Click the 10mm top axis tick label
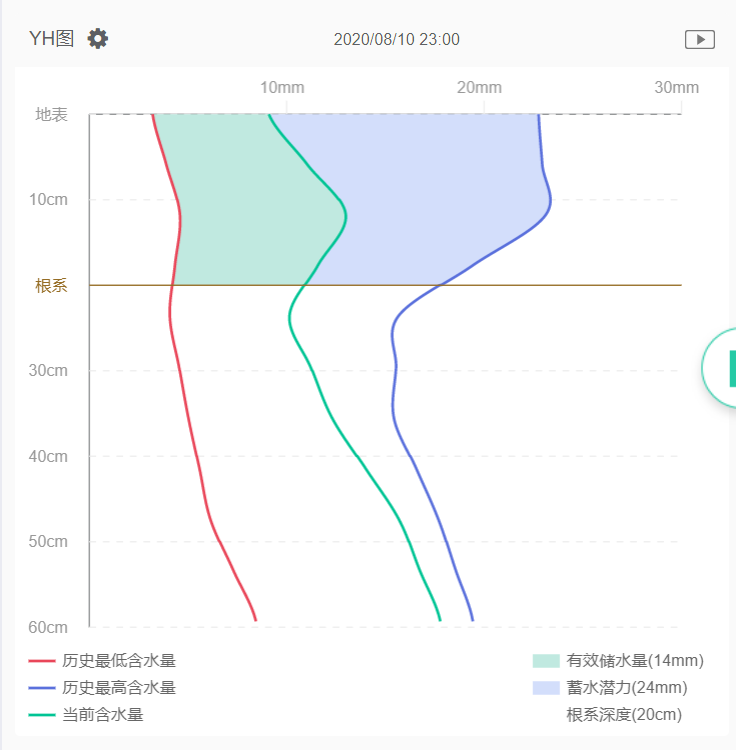 (x=282, y=88)
